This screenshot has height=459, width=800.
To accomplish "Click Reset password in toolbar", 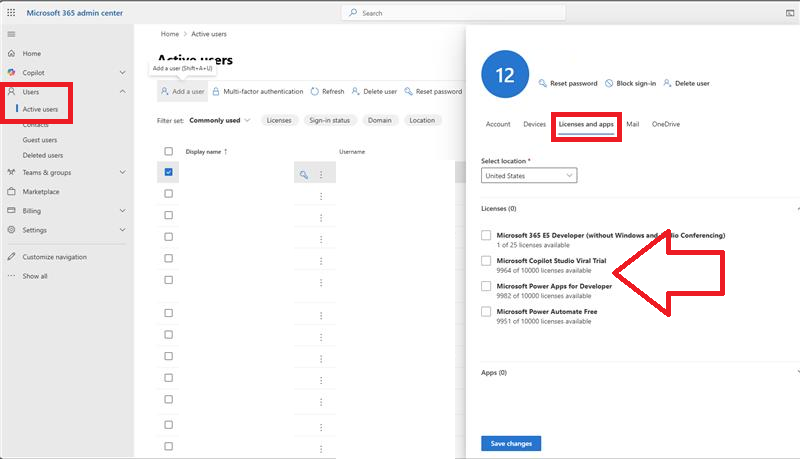I will pos(433,91).
